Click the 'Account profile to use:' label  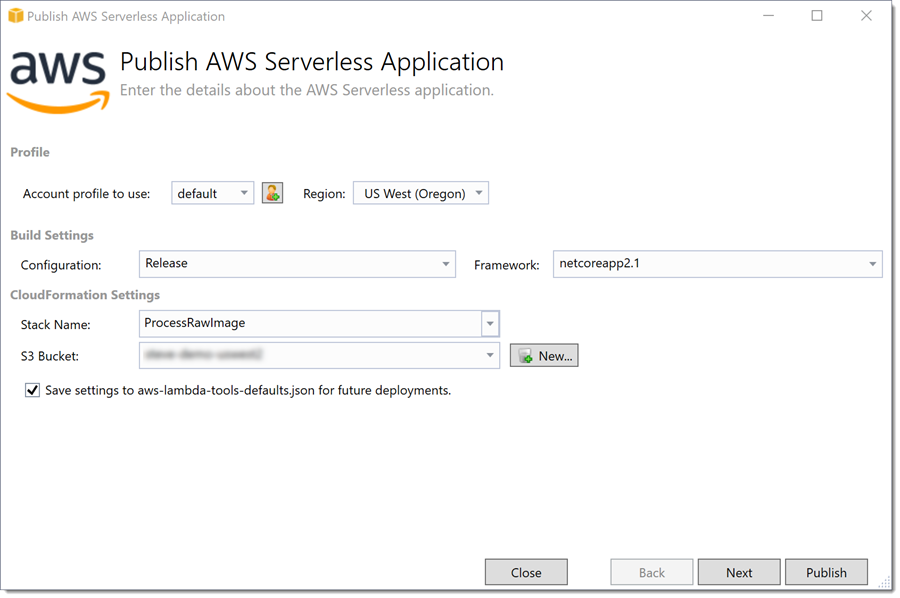(87, 194)
